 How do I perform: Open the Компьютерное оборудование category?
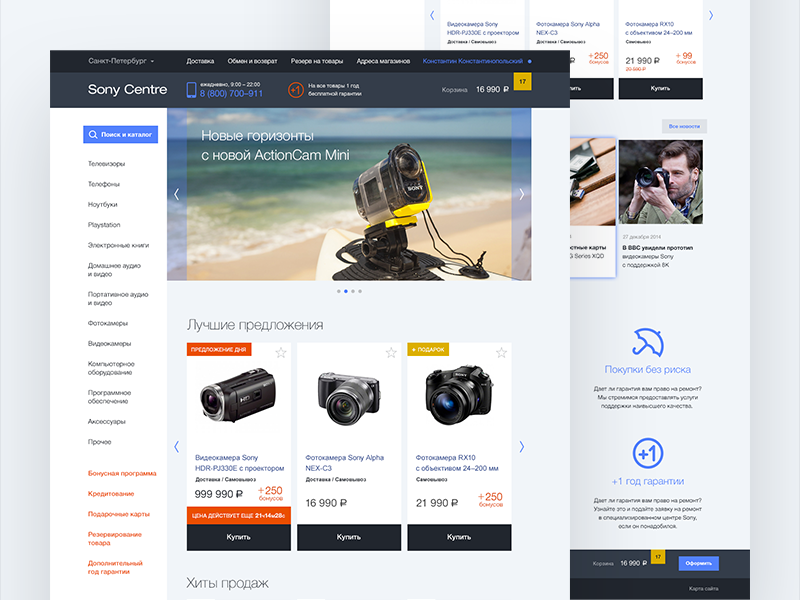111,368
